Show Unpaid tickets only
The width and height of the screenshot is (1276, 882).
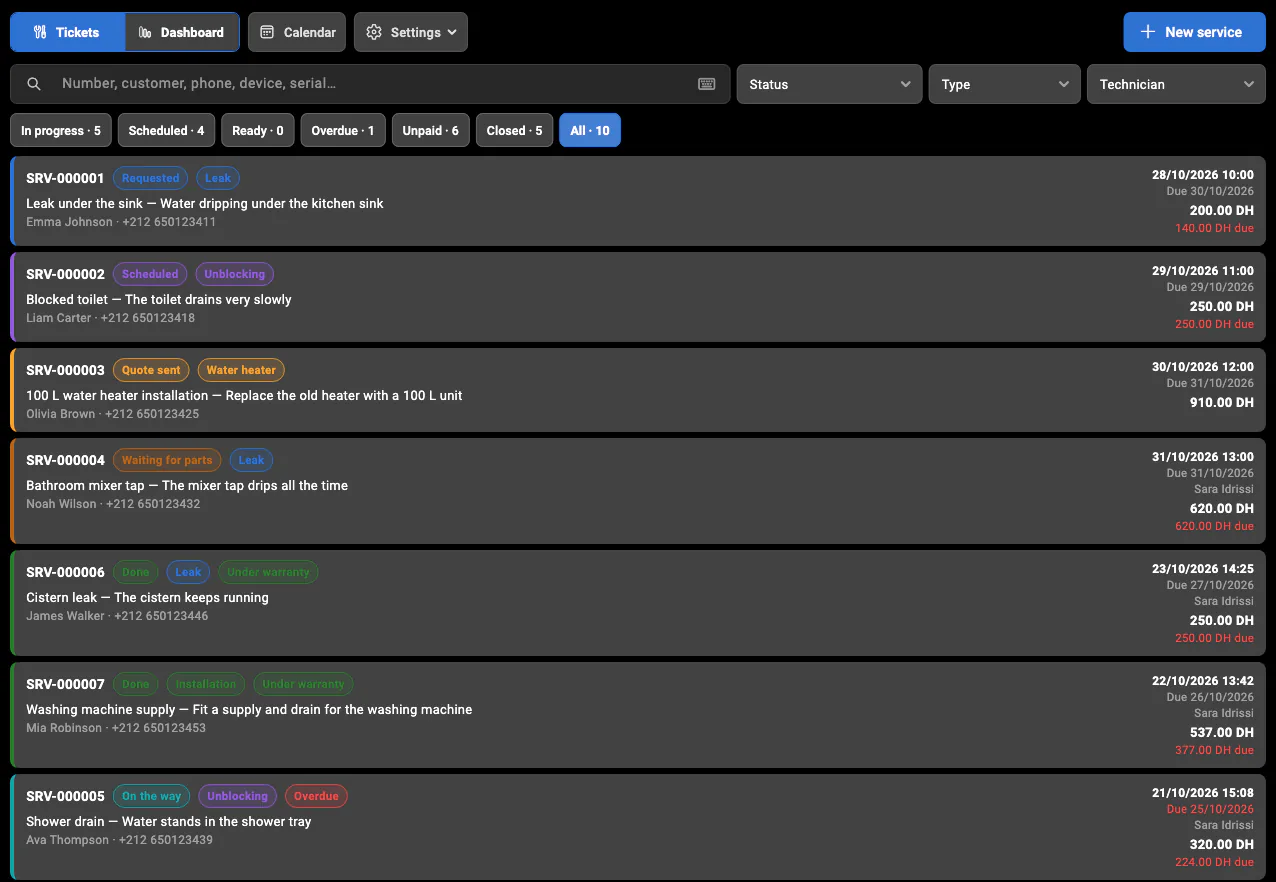pos(431,130)
